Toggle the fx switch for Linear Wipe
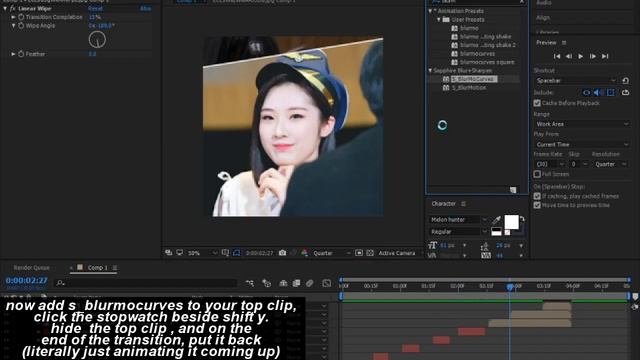The height and width of the screenshot is (360, 640). pyautogui.click(x=12, y=8)
